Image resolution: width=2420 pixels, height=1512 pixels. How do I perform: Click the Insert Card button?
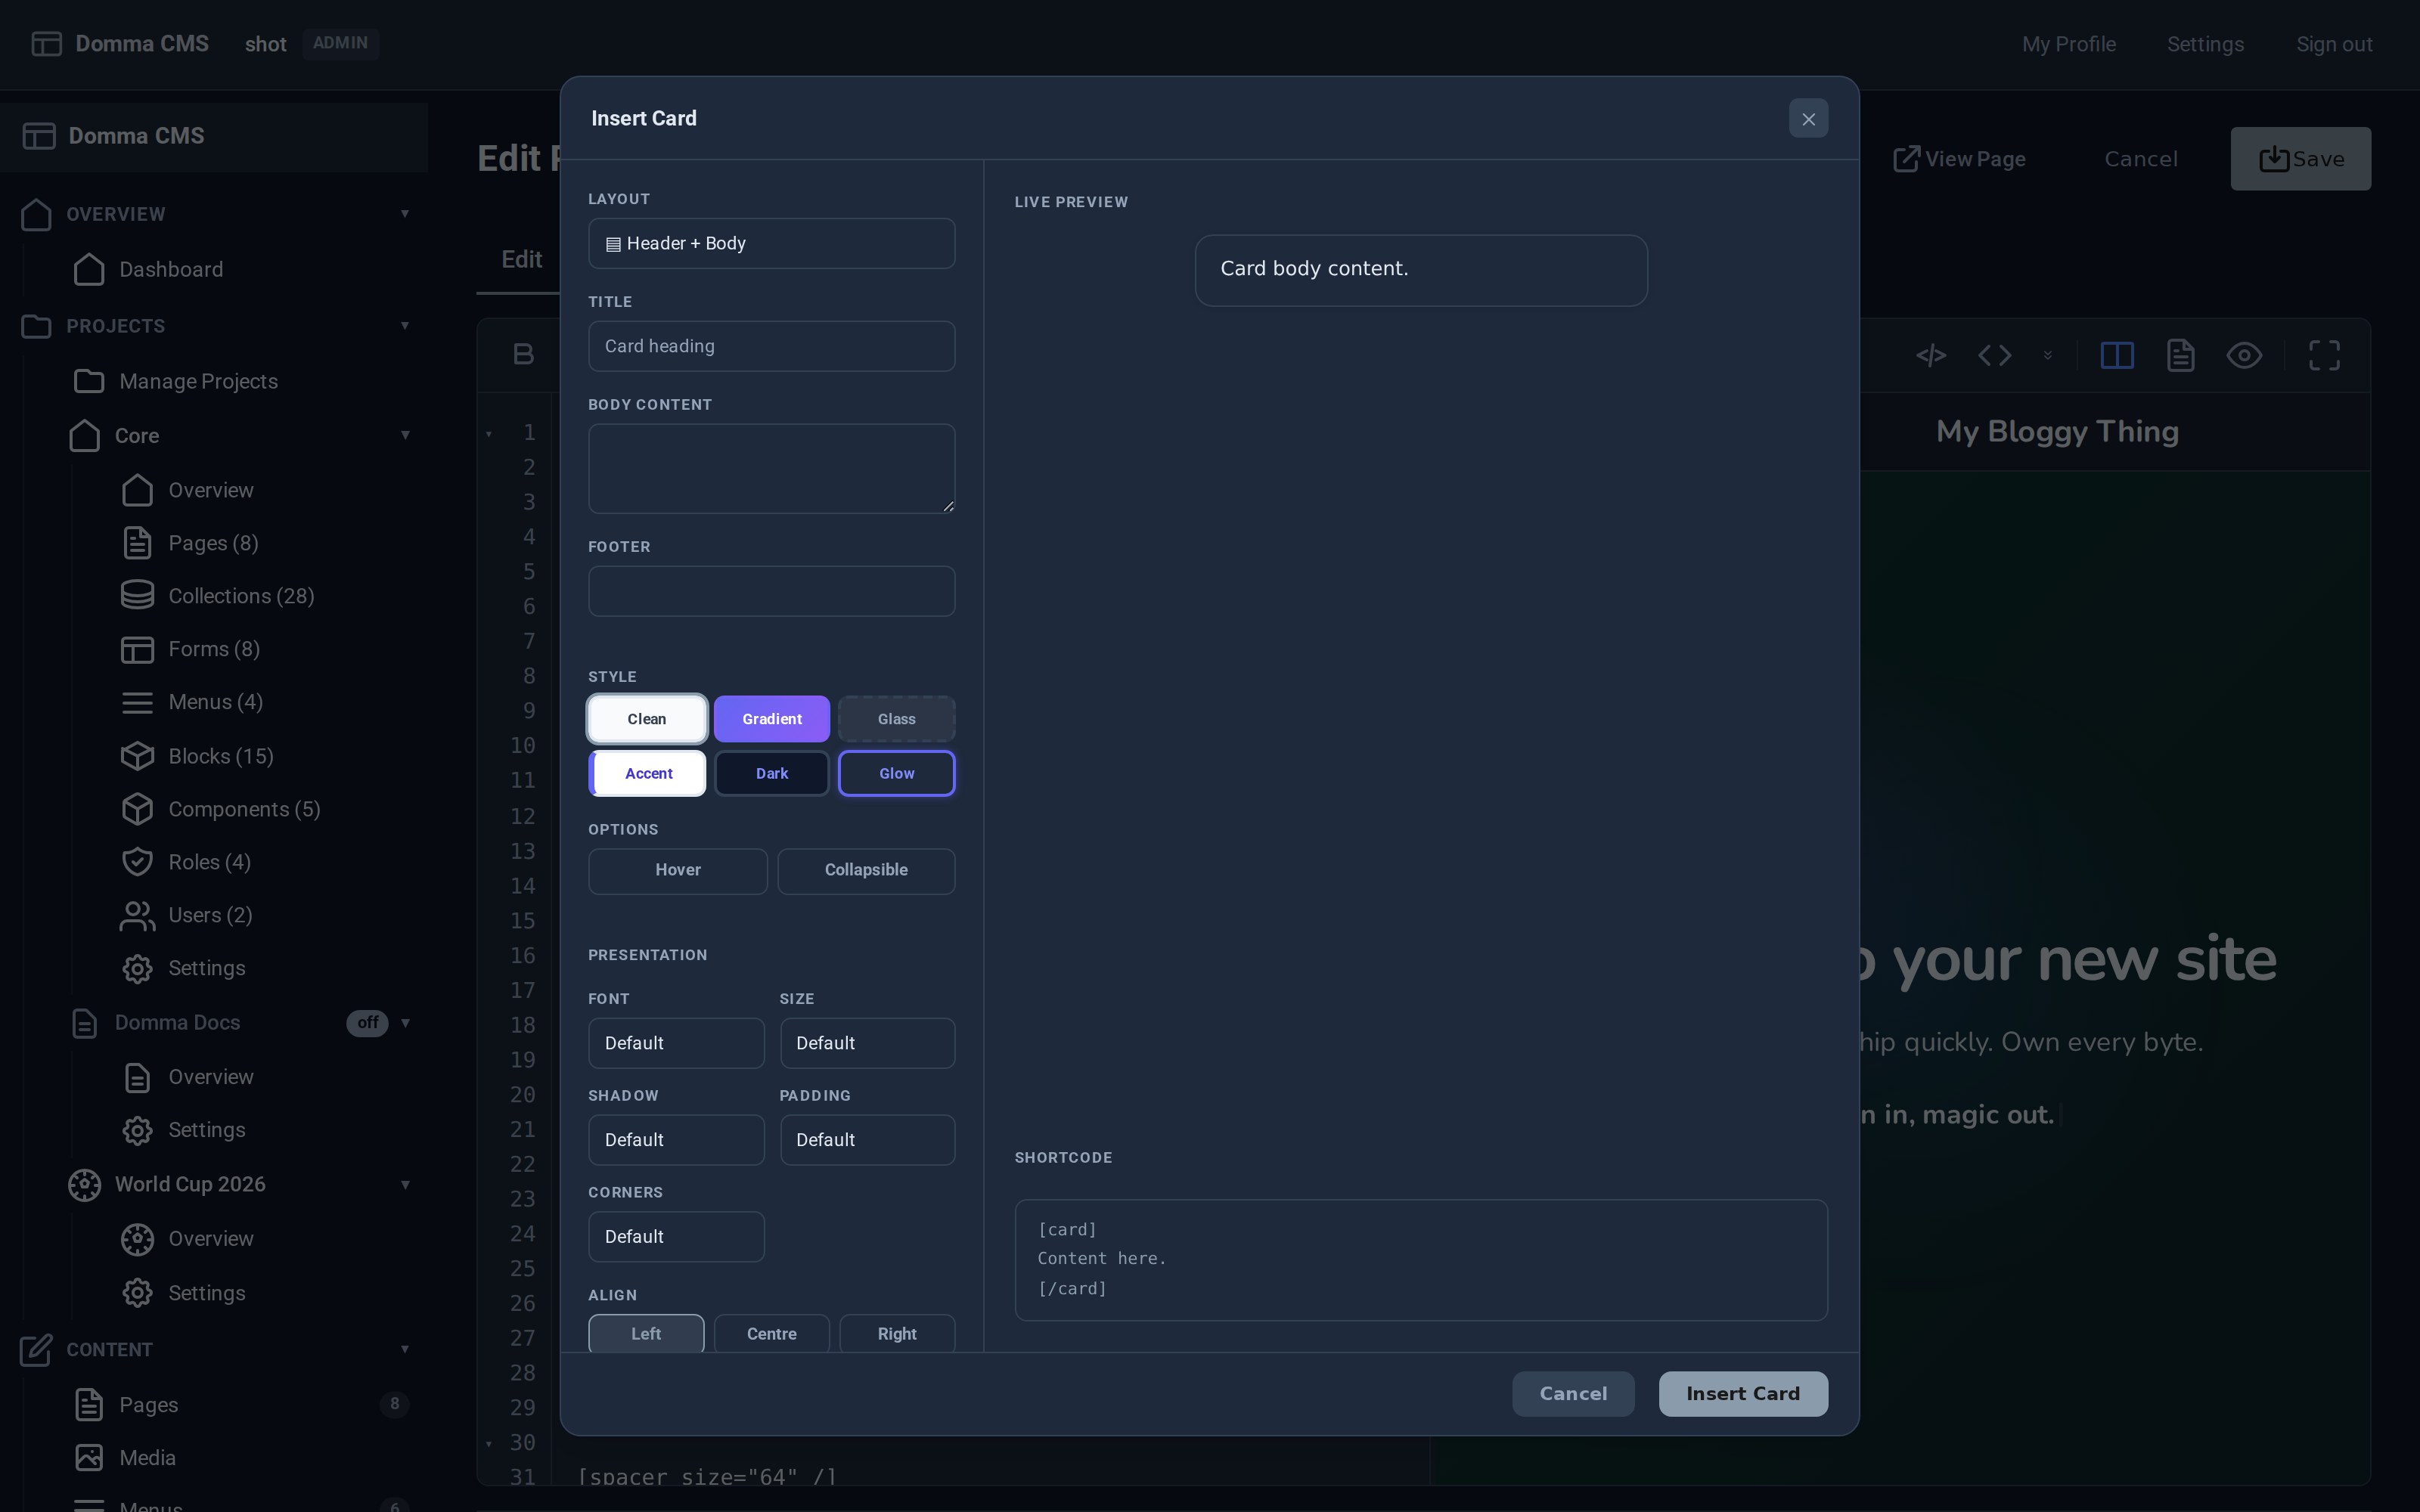(1743, 1394)
